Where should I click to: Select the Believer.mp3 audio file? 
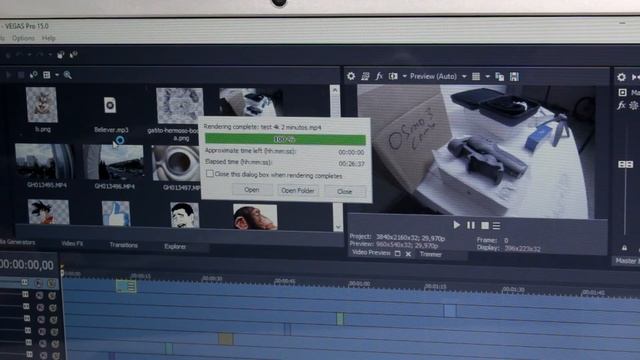(x=110, y=105)
